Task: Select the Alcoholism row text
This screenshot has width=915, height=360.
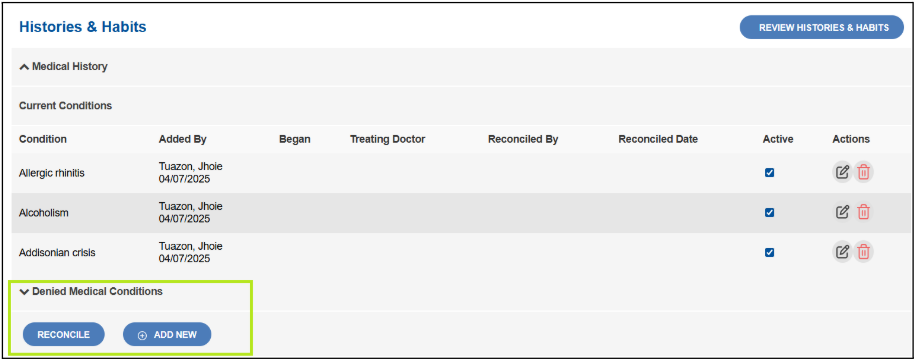Action: (x=44, y=213)
